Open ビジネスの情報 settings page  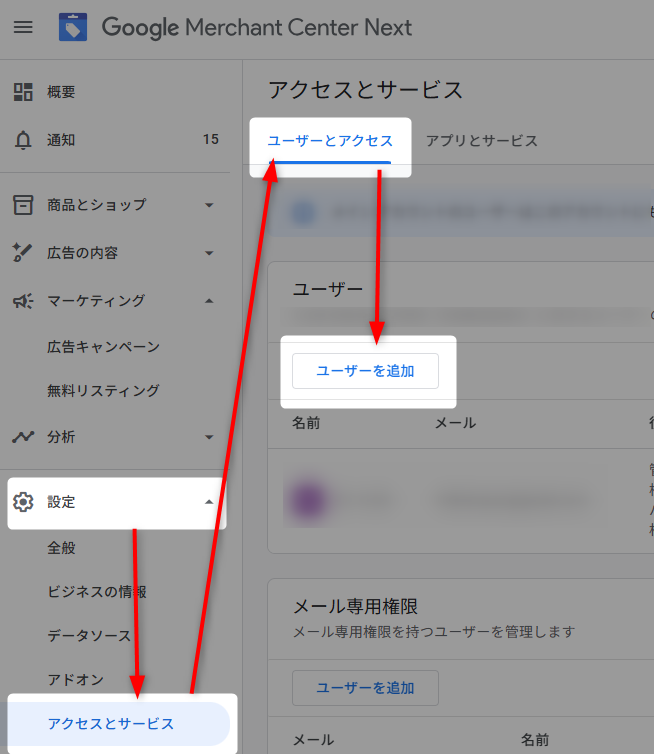click(97, 591)
